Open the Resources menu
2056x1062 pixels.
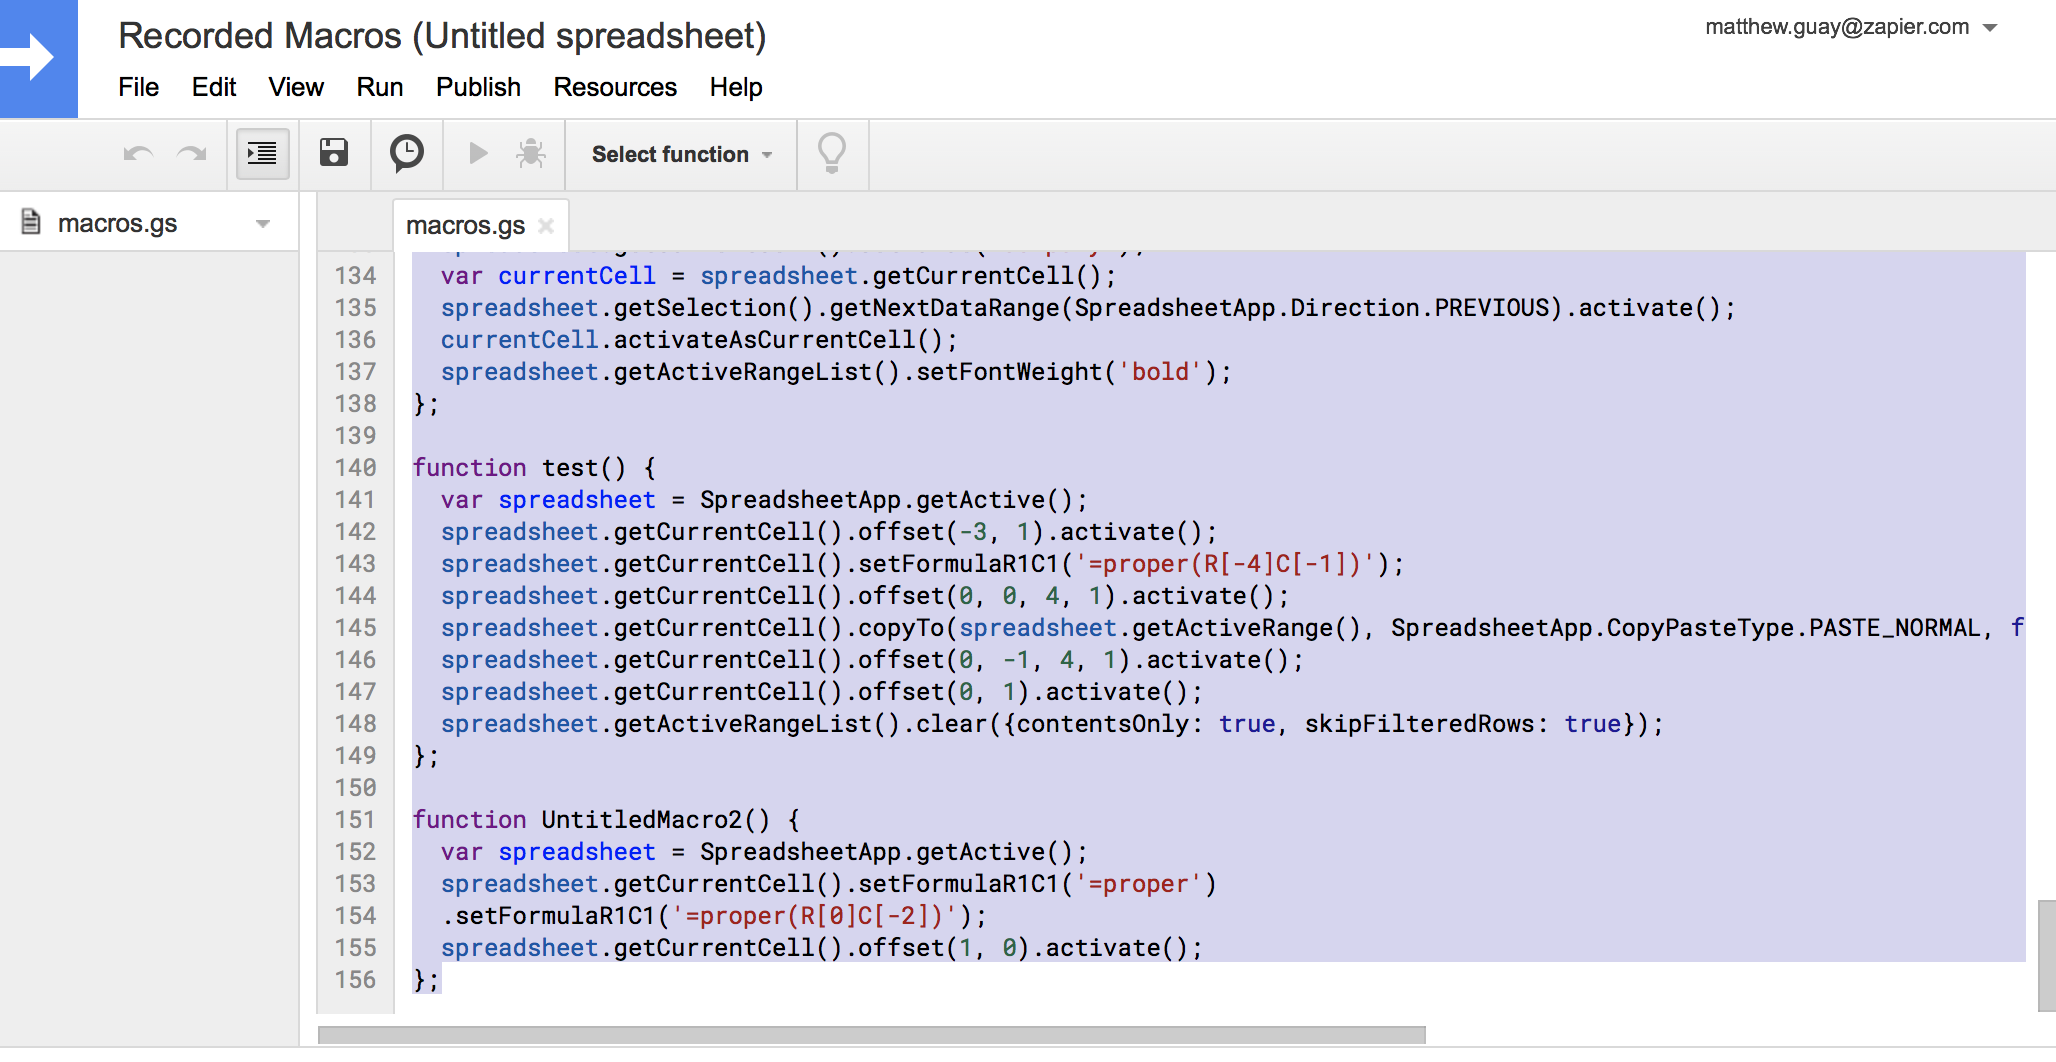click(x=615, y=87)
